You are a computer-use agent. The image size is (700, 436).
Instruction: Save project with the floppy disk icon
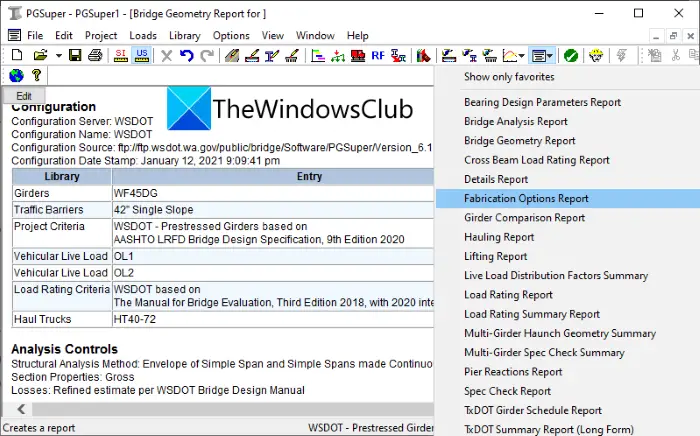75,55
